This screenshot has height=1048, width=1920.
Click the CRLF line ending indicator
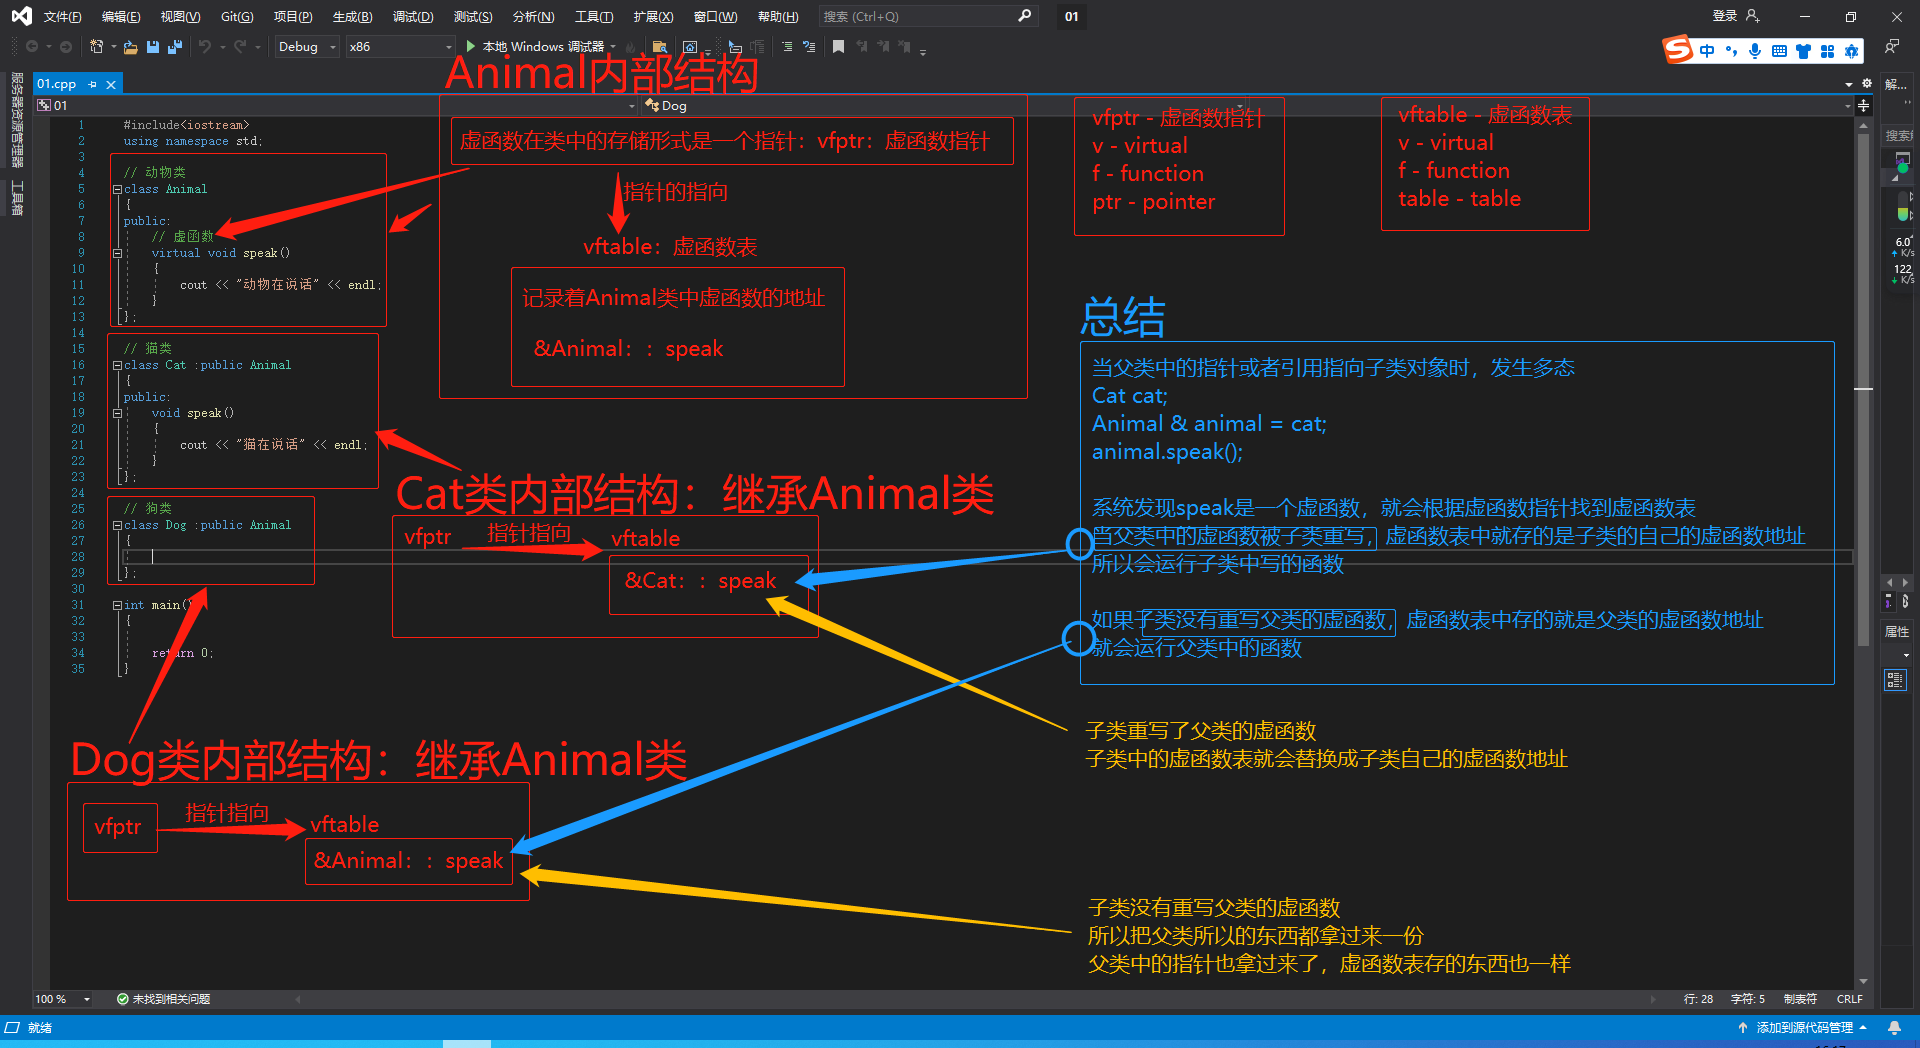[1850, 999]
